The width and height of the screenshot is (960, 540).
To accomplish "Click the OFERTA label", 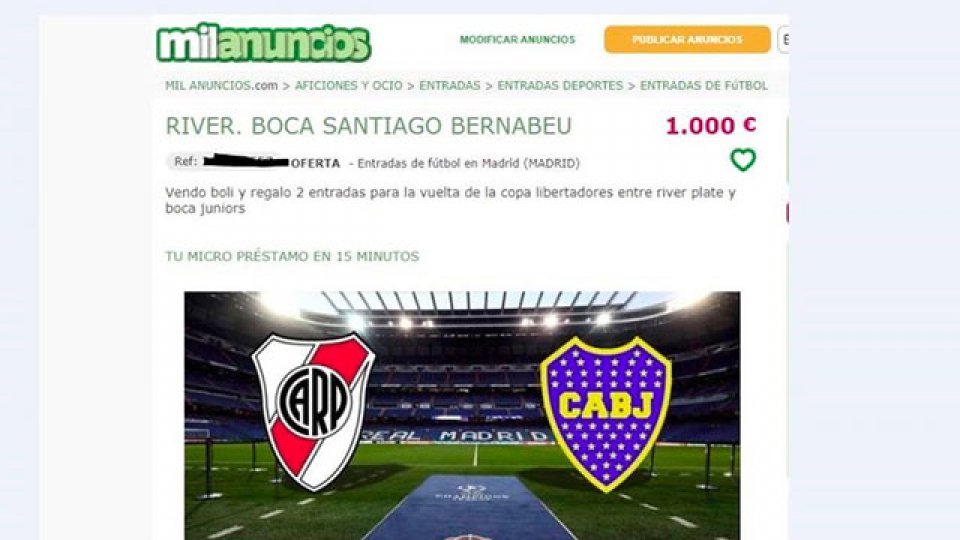I will point(315,163).
